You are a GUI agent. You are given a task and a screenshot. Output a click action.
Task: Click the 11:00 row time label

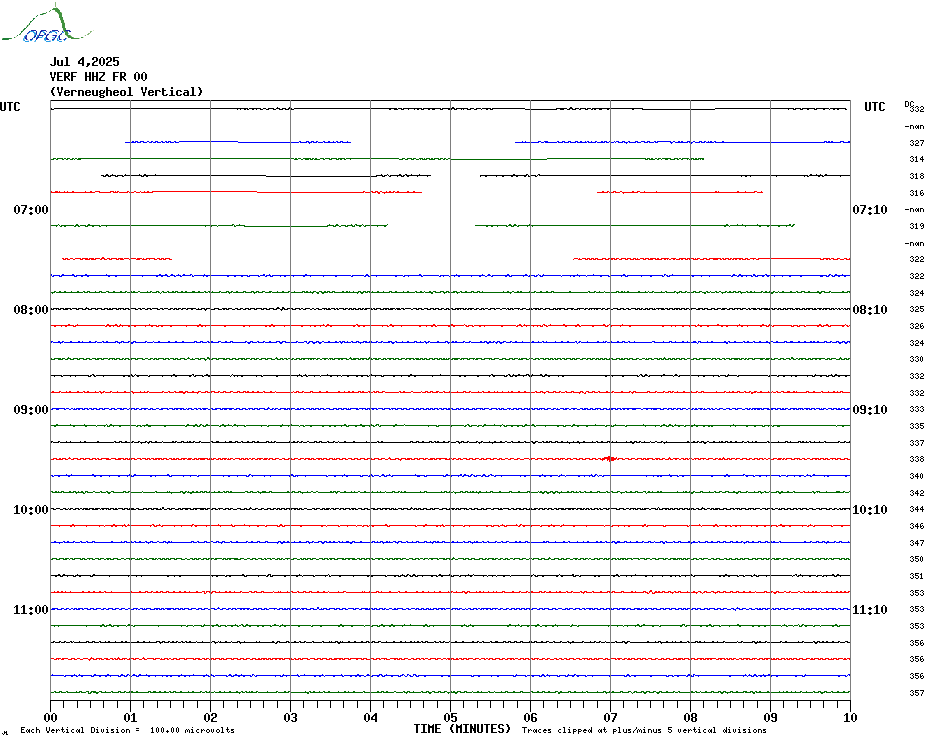coord(31,610)
